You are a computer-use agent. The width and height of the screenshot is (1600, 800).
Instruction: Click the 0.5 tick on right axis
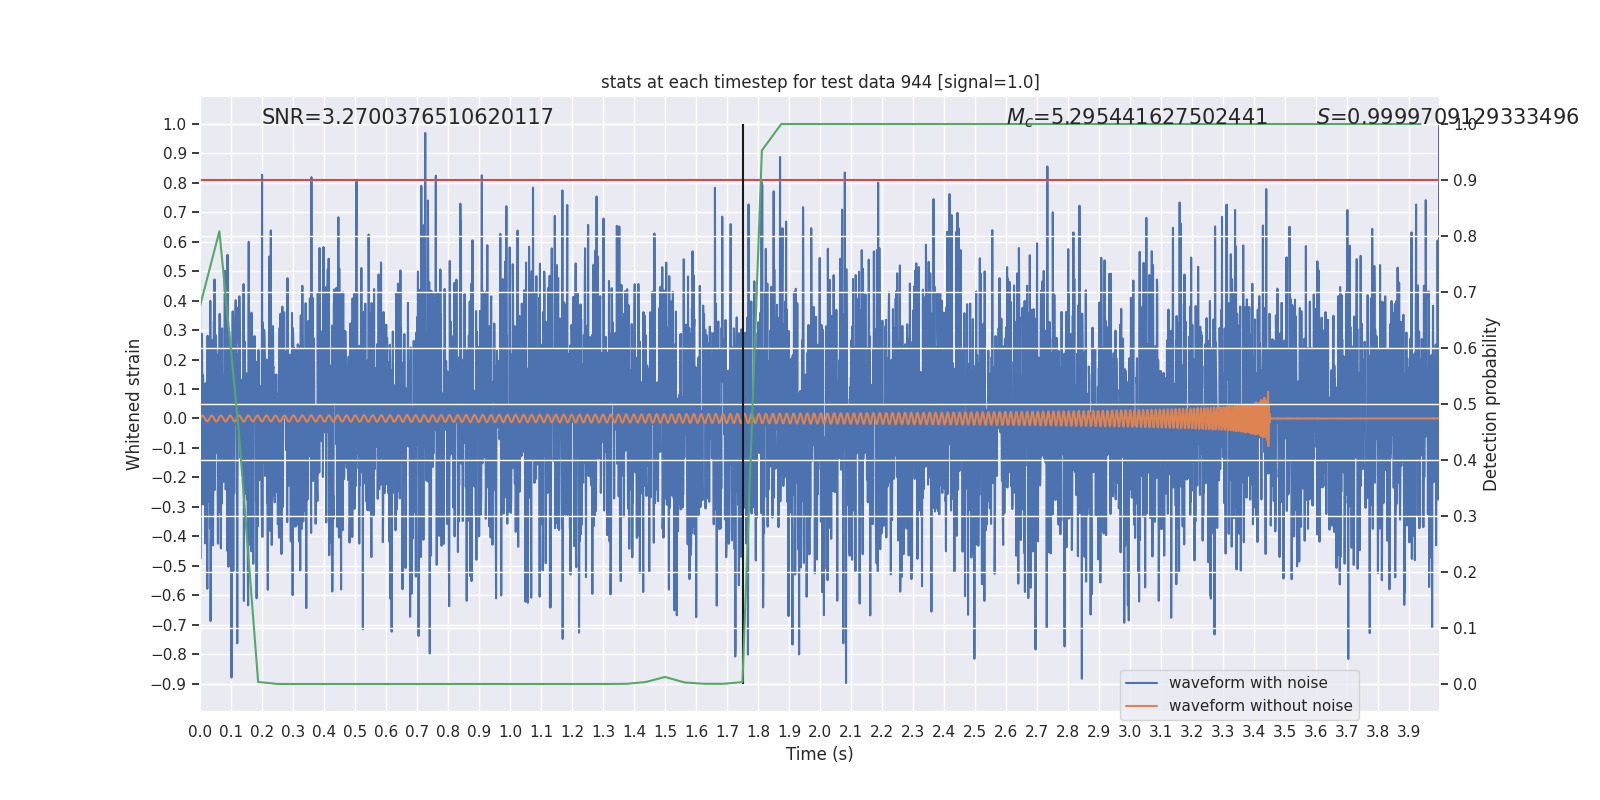tap(1465, 404)
